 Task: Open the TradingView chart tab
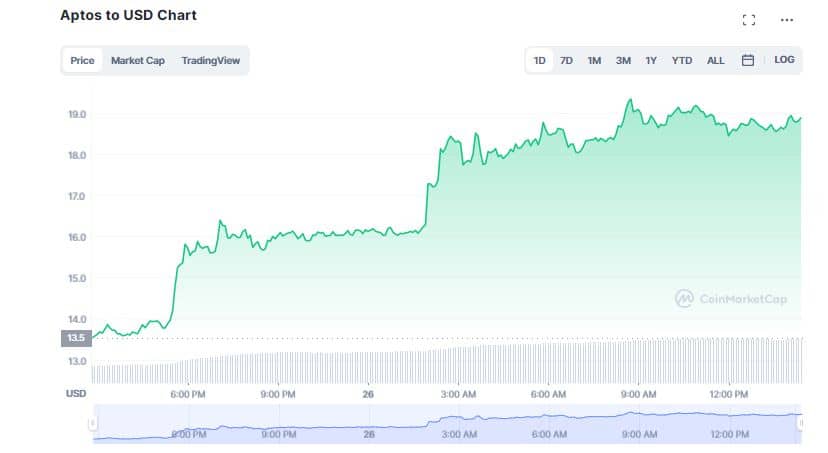(210, 61)
